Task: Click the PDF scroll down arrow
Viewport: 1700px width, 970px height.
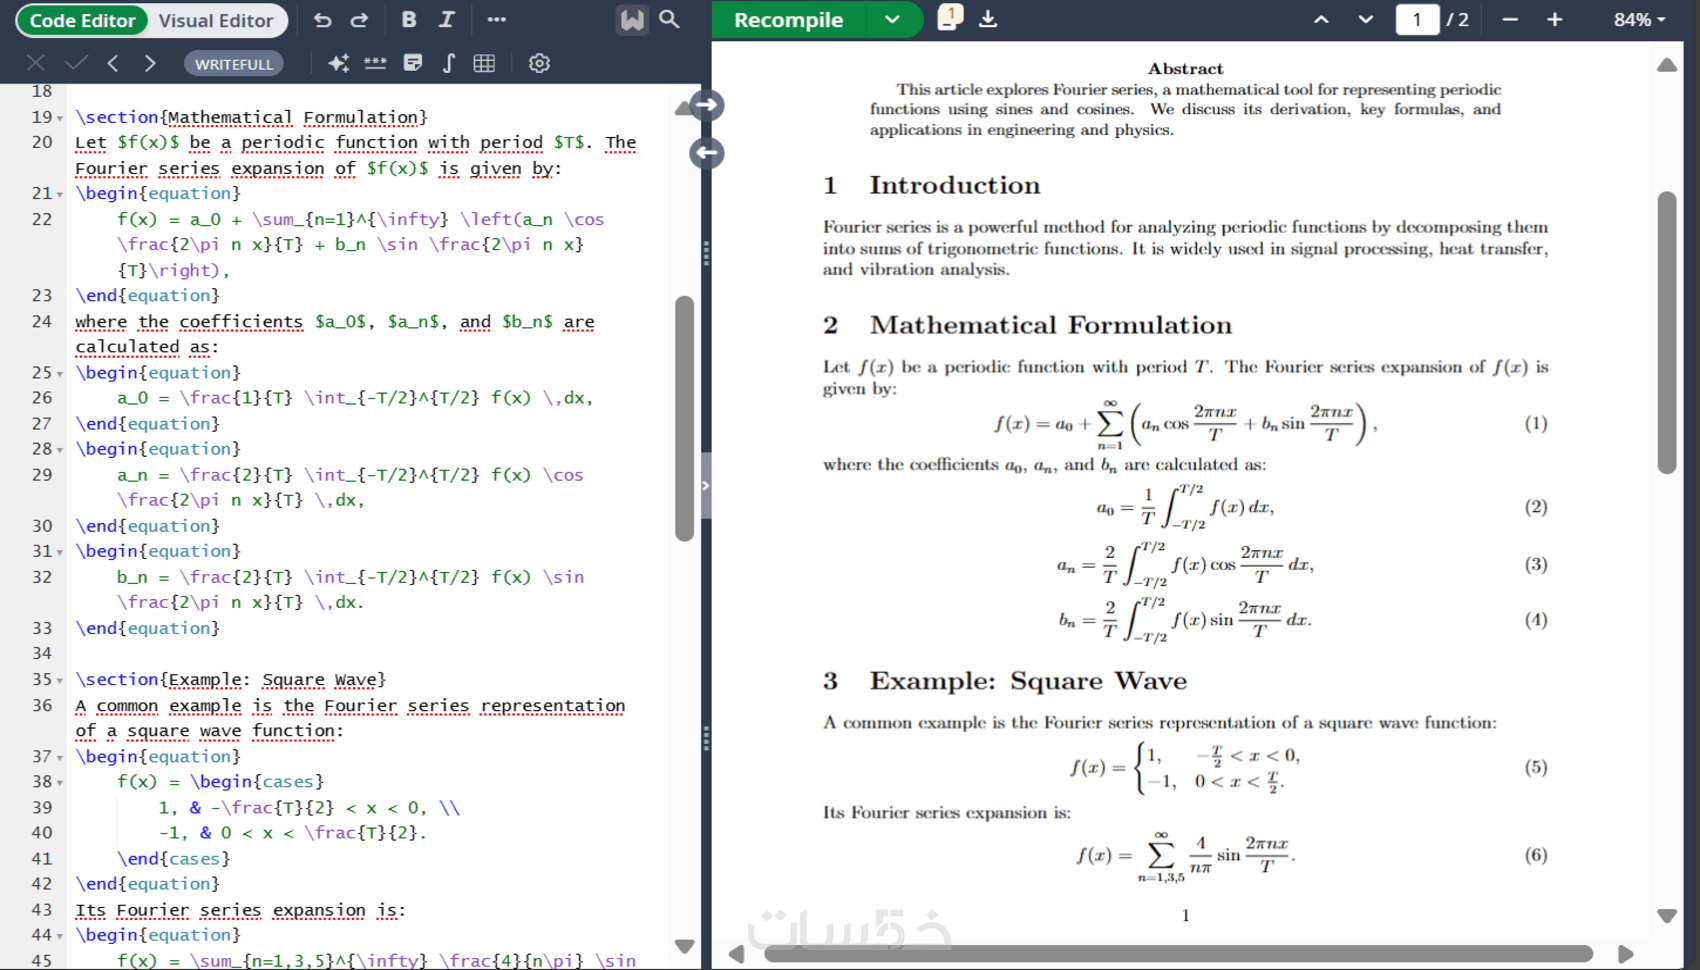Action: 1667,916
